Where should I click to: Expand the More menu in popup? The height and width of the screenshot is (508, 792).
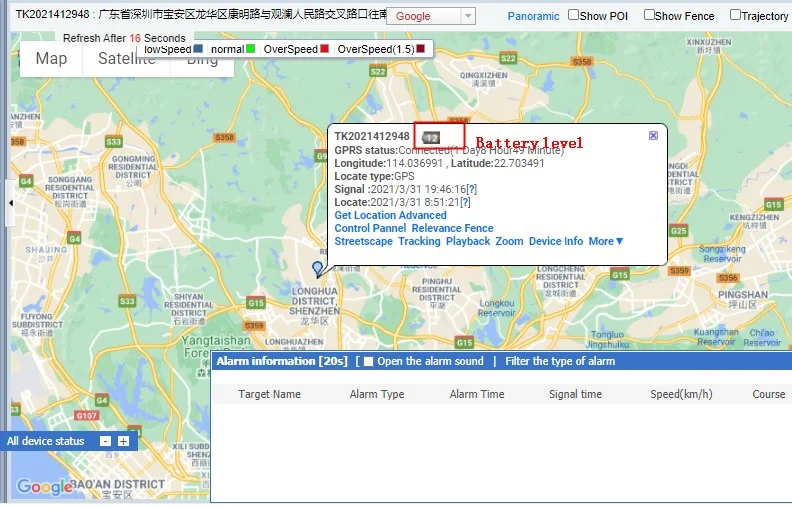tap(606, 241)
